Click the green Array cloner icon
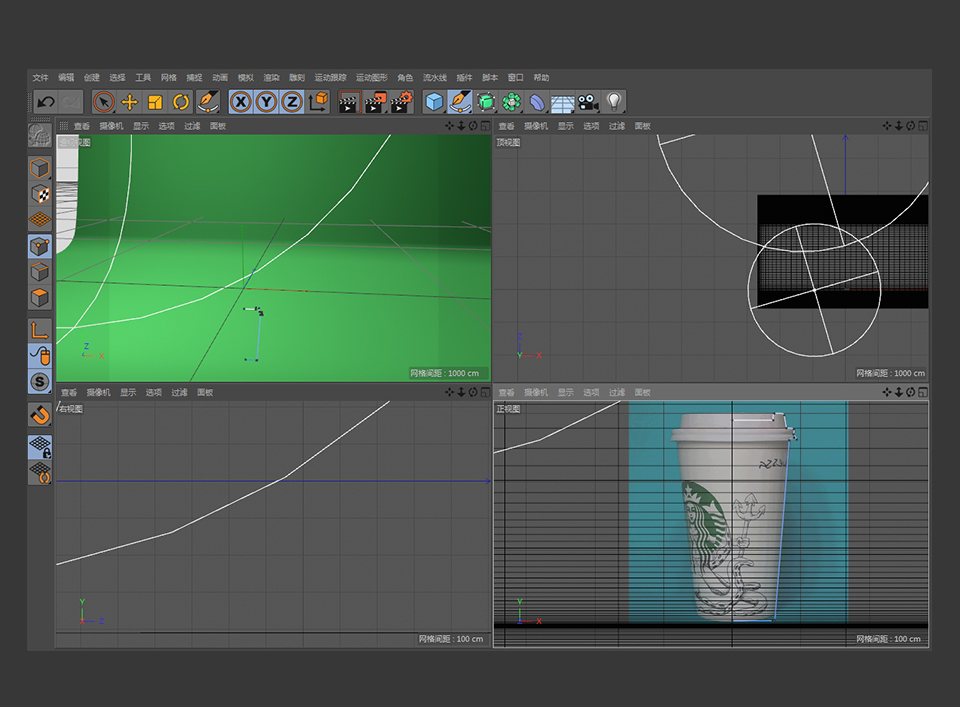This screenshot has height=707, width=960. pyautogui.click(x=512, y=102)
